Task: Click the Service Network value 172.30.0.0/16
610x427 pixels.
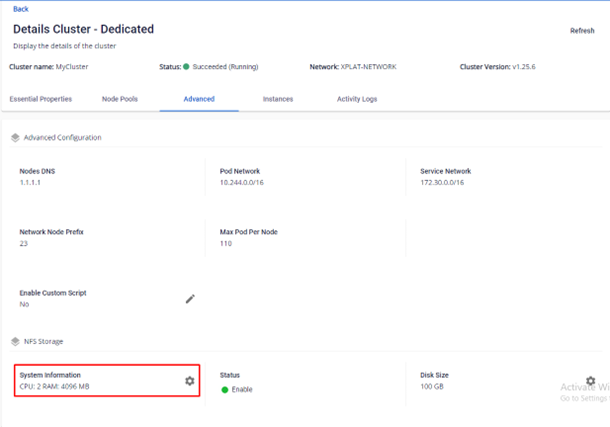Action: (x=443, y=184)
